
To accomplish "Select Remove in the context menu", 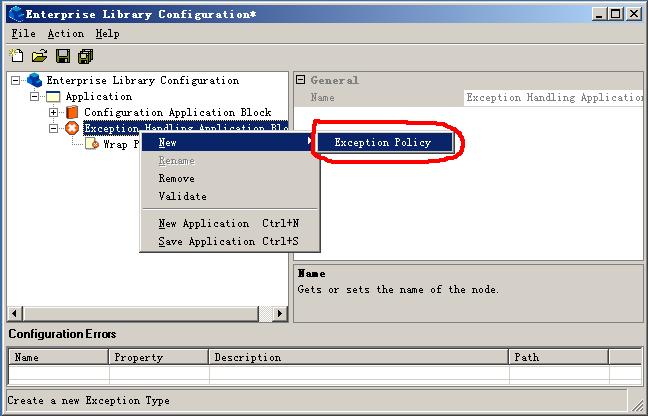I will [x=177, y=178].
